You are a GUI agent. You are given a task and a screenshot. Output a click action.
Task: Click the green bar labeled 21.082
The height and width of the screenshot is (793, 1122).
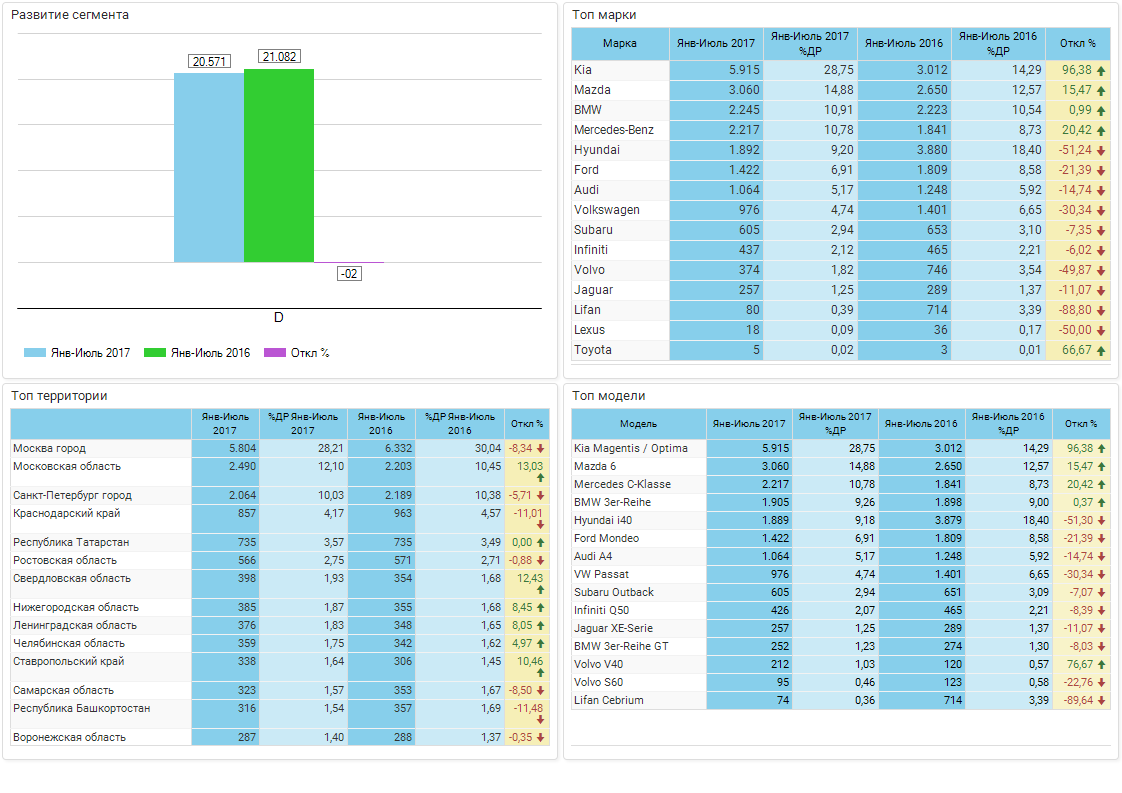[x=279, y=165]
